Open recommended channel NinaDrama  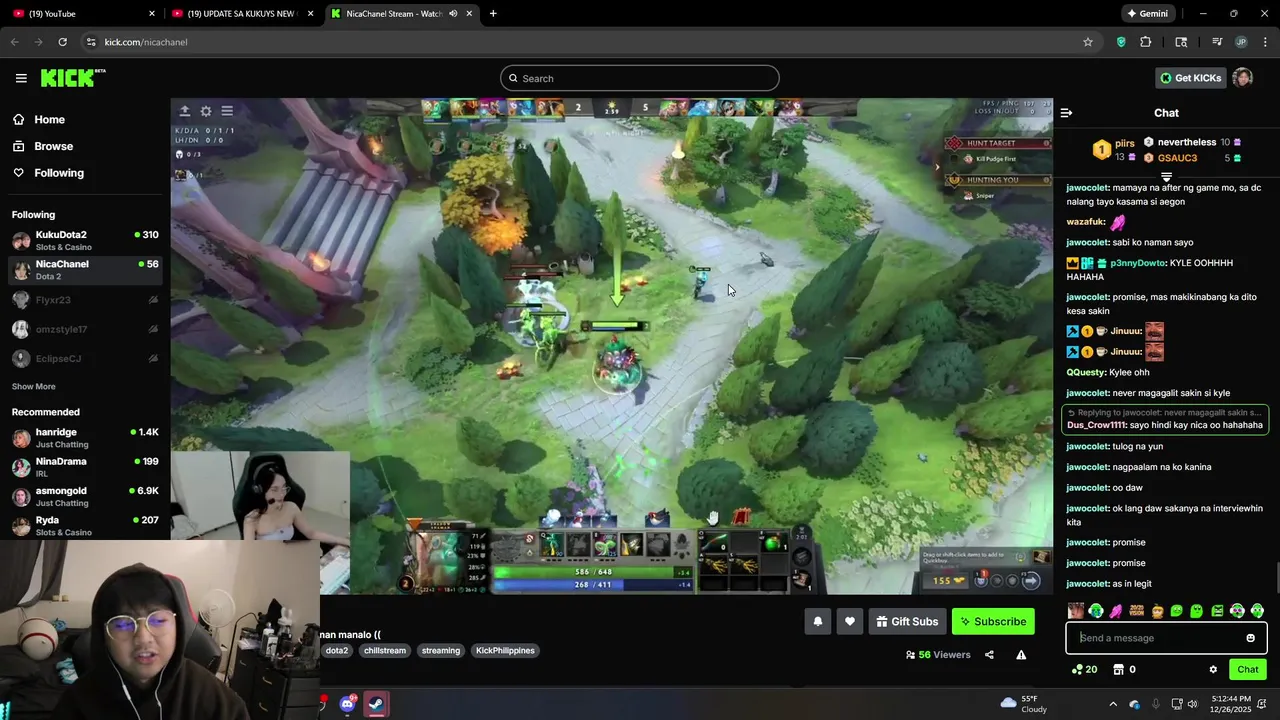click(85, 467)
